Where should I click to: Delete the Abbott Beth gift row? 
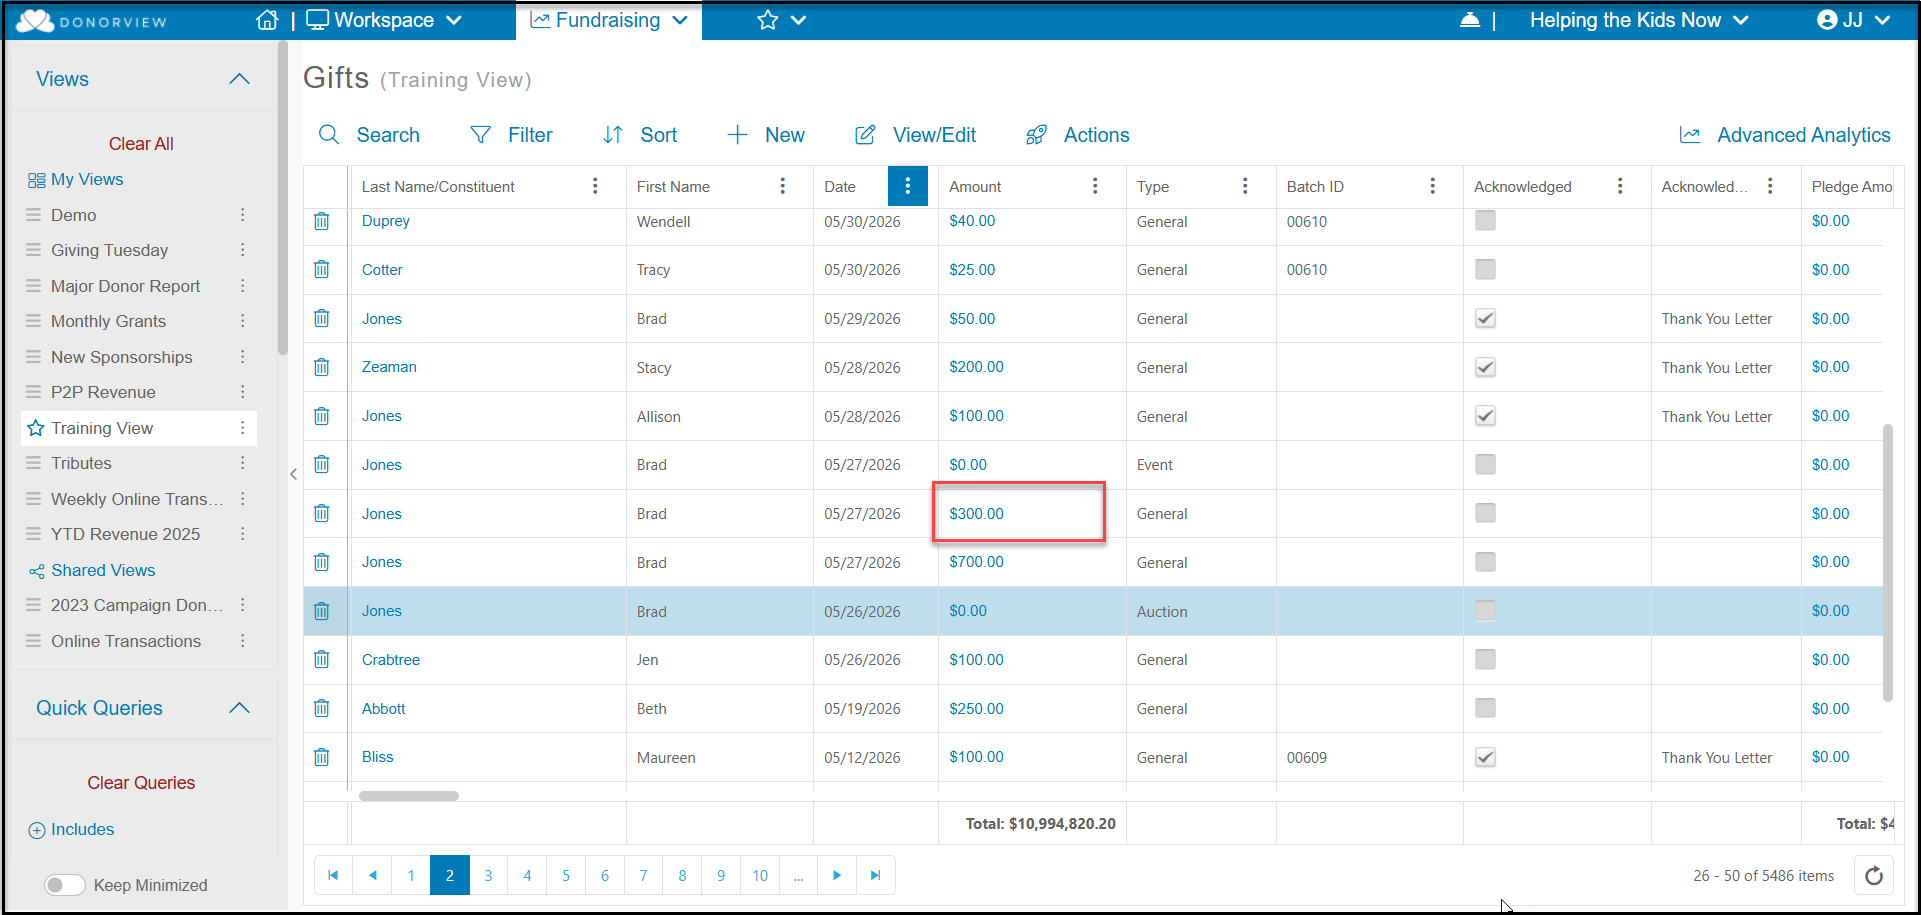click(322, 709)
